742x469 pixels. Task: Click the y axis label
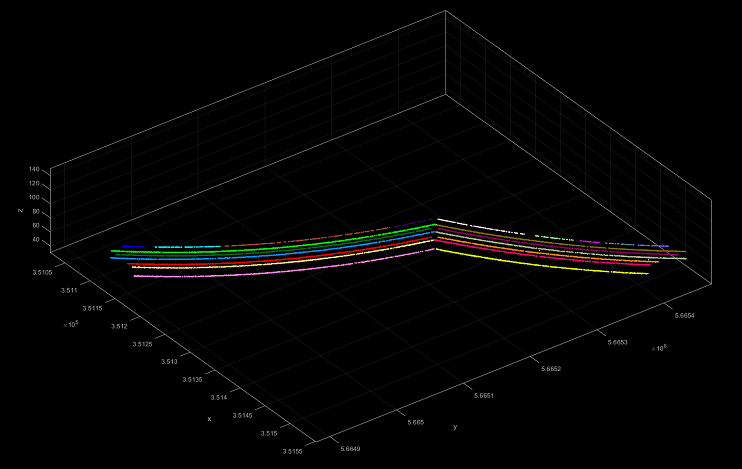click(x=455, y=427)
